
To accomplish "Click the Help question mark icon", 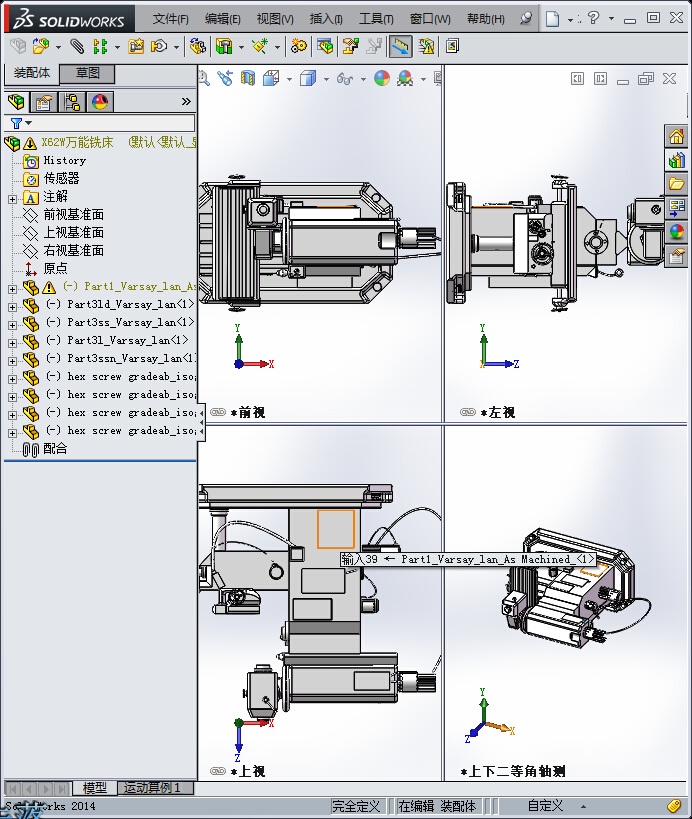I will pyautogui.click(x=593, y=18).
